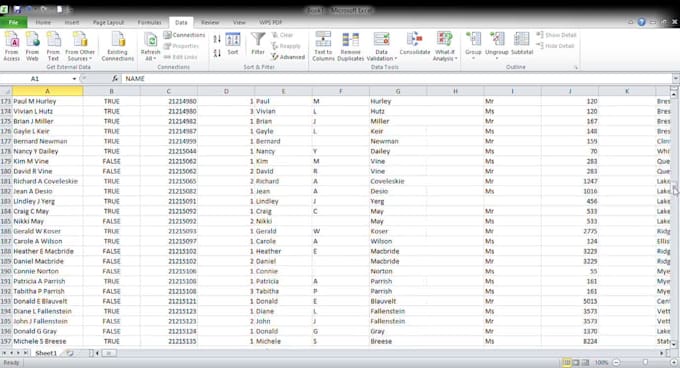Open Advanced filter options
680x368 pixels.
[288, 57]
